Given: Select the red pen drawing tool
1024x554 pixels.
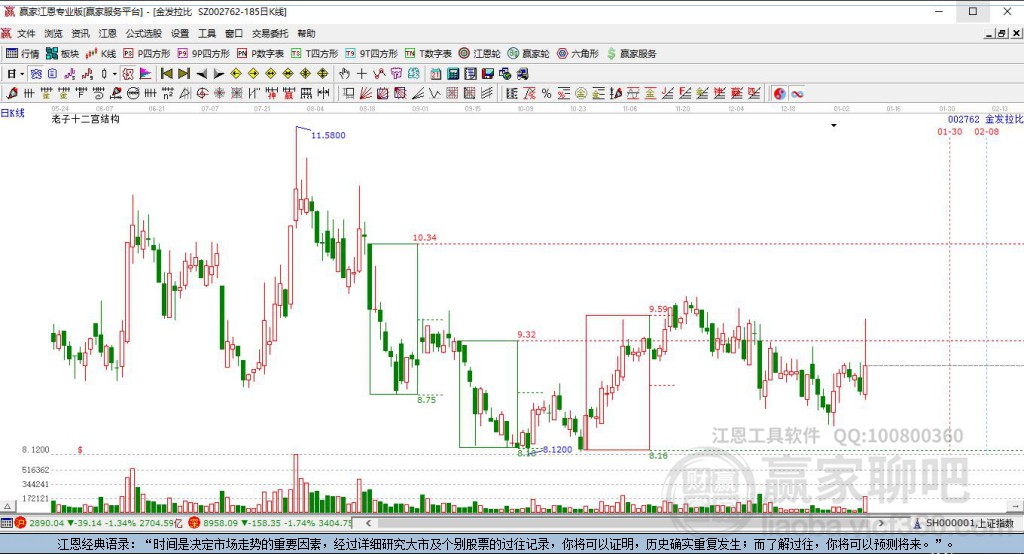Looking at the screenshot, I should click(x=12, y=93).
